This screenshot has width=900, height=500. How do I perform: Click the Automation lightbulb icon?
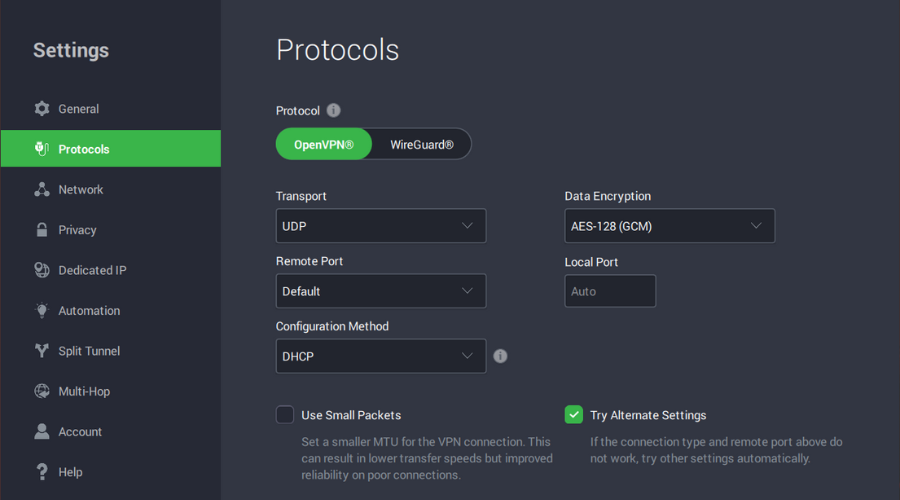[x=42, y=311]
